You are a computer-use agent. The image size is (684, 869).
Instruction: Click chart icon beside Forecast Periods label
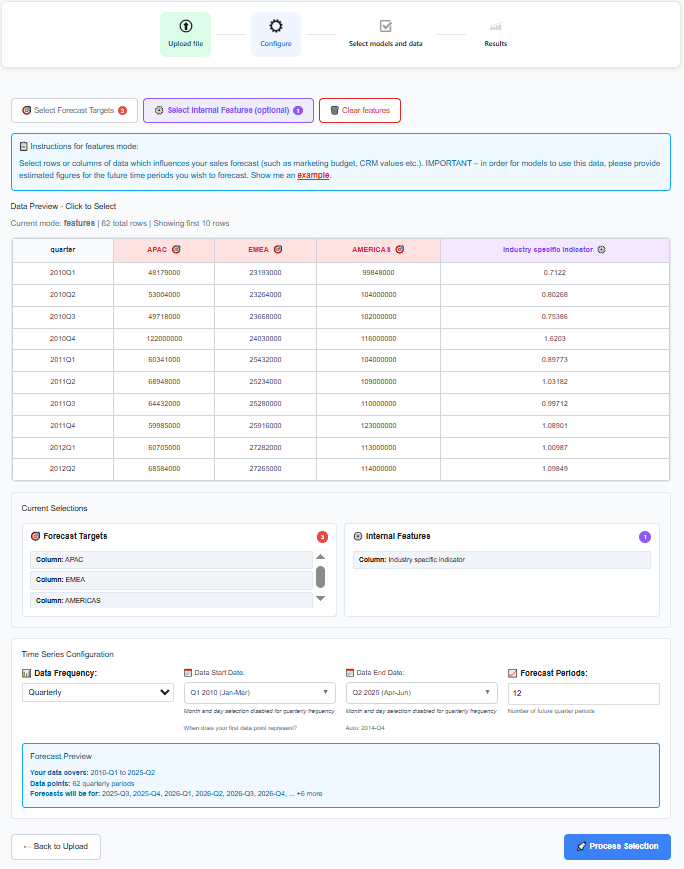tap(513, 673)
